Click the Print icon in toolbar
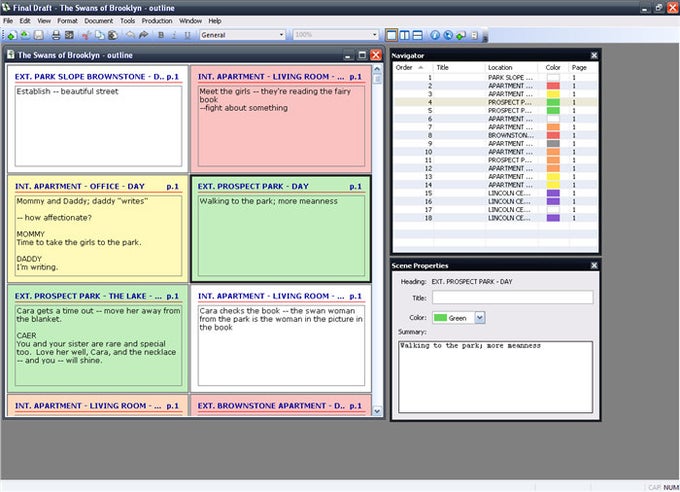 [x=56, y=35]
